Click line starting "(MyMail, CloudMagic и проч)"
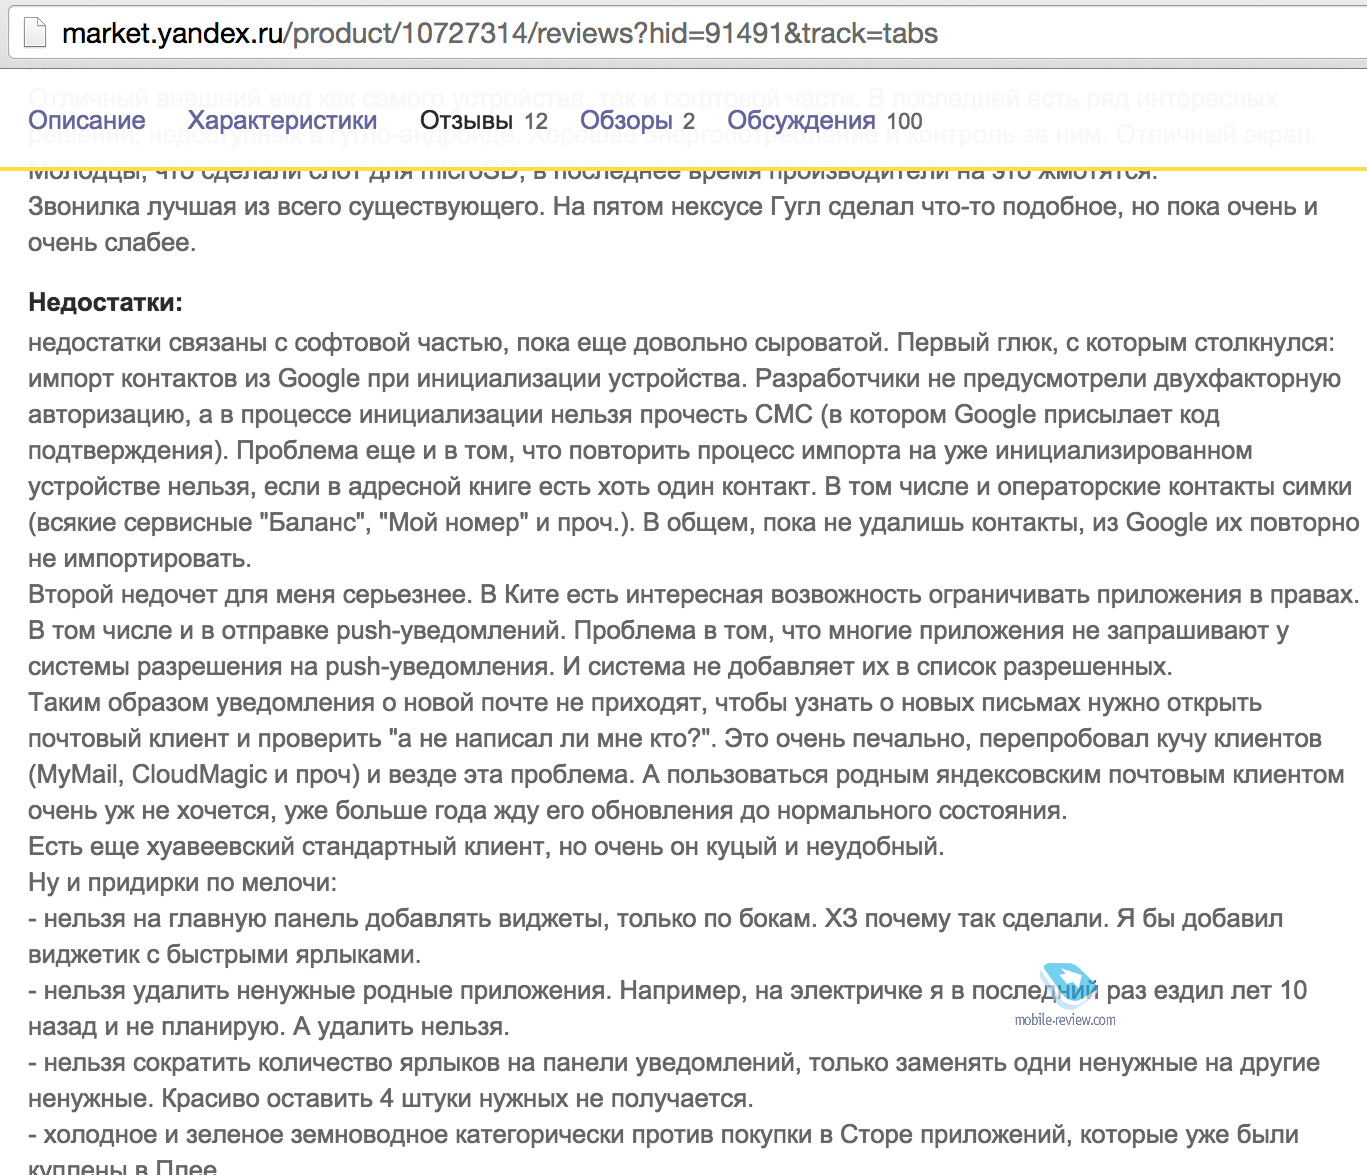 [x=686, y=775]
